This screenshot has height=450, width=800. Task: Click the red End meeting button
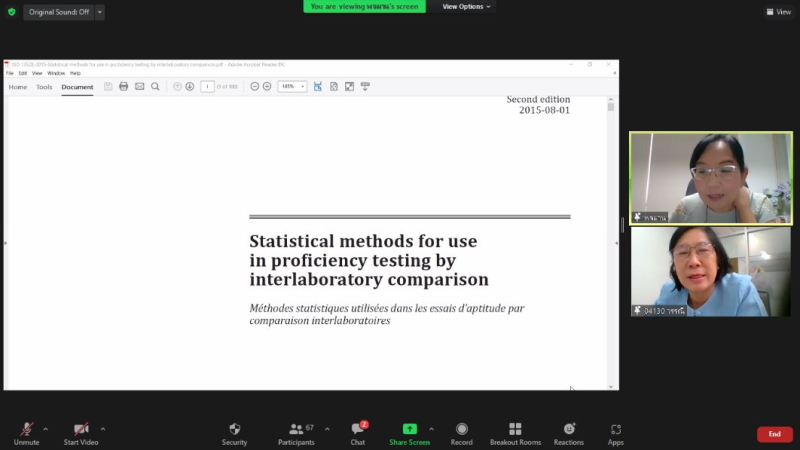point(774,434)
